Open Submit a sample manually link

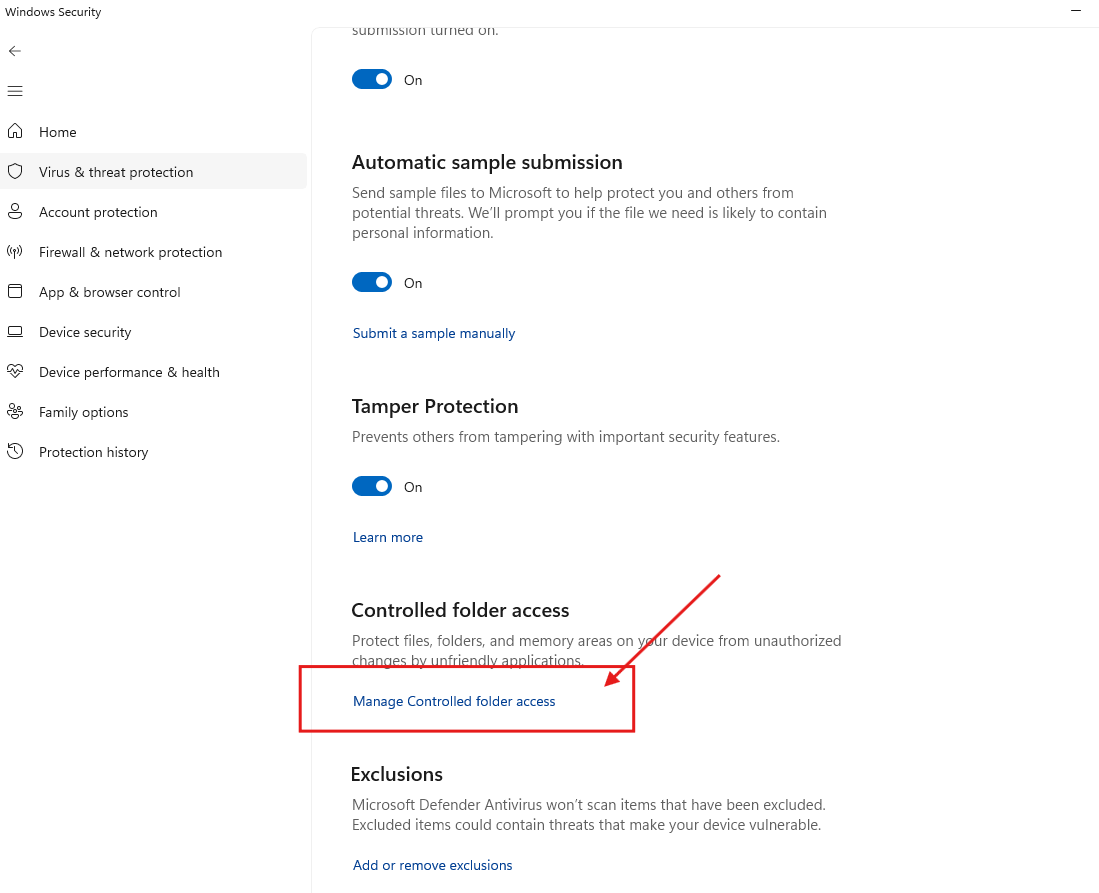coord(434,333)
